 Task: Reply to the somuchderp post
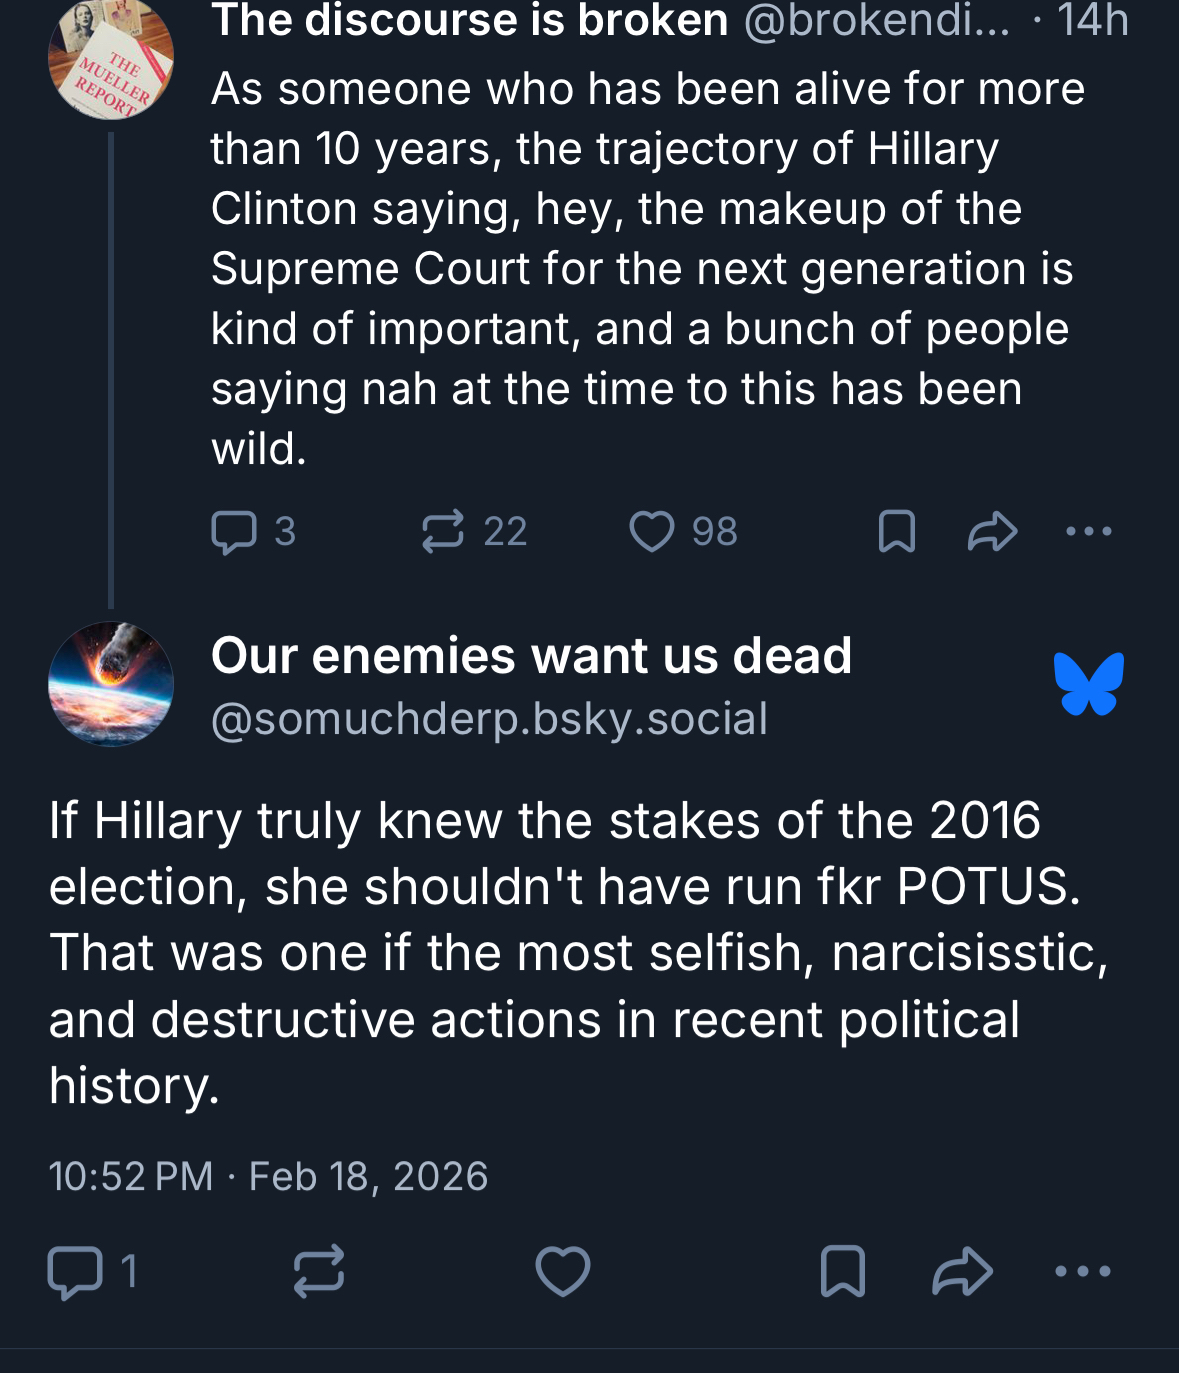pyautogui.click(x=76, y=1272)
